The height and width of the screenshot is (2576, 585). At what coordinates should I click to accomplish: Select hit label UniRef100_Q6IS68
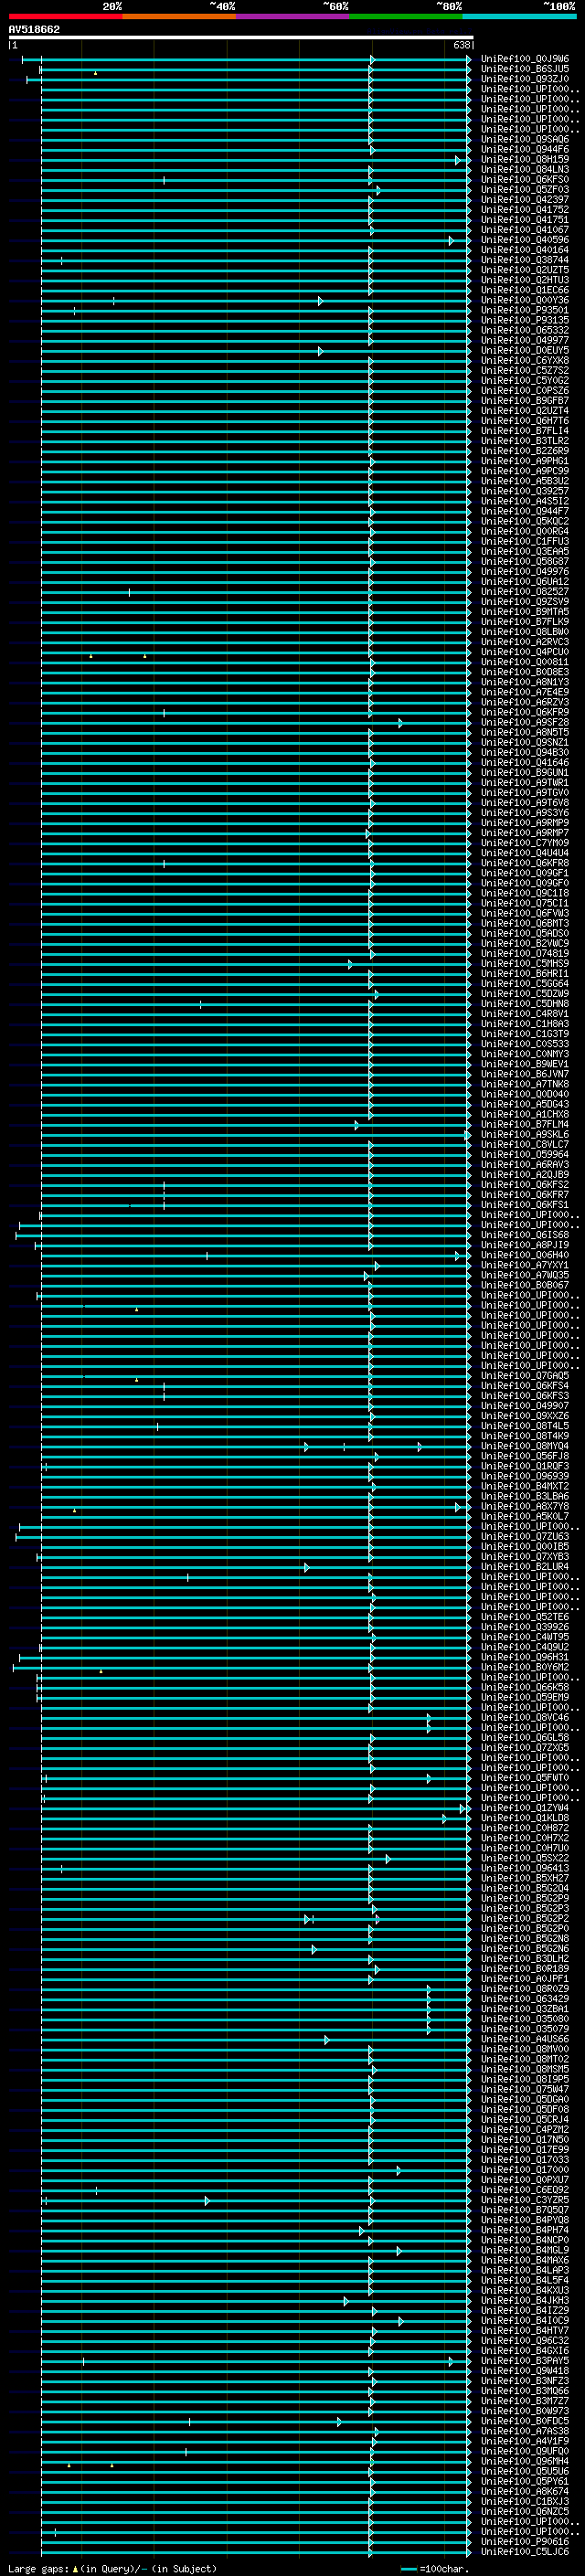tap(525, 1235)
